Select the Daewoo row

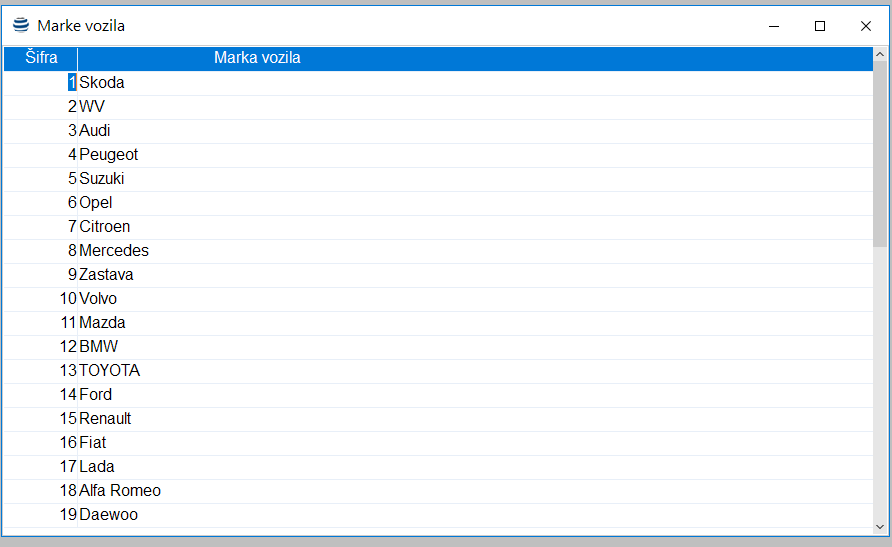[109, 515]
